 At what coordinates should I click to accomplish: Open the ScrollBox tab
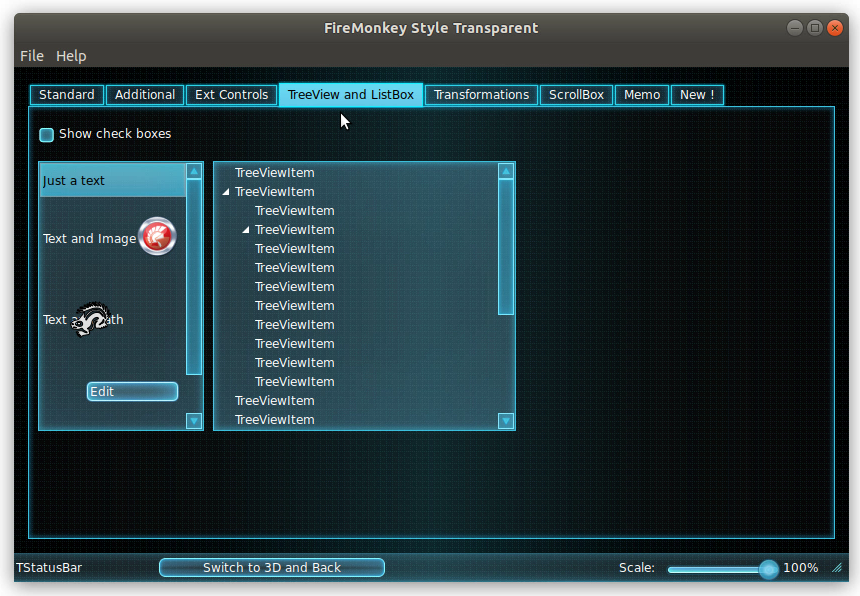coord(576,95)
